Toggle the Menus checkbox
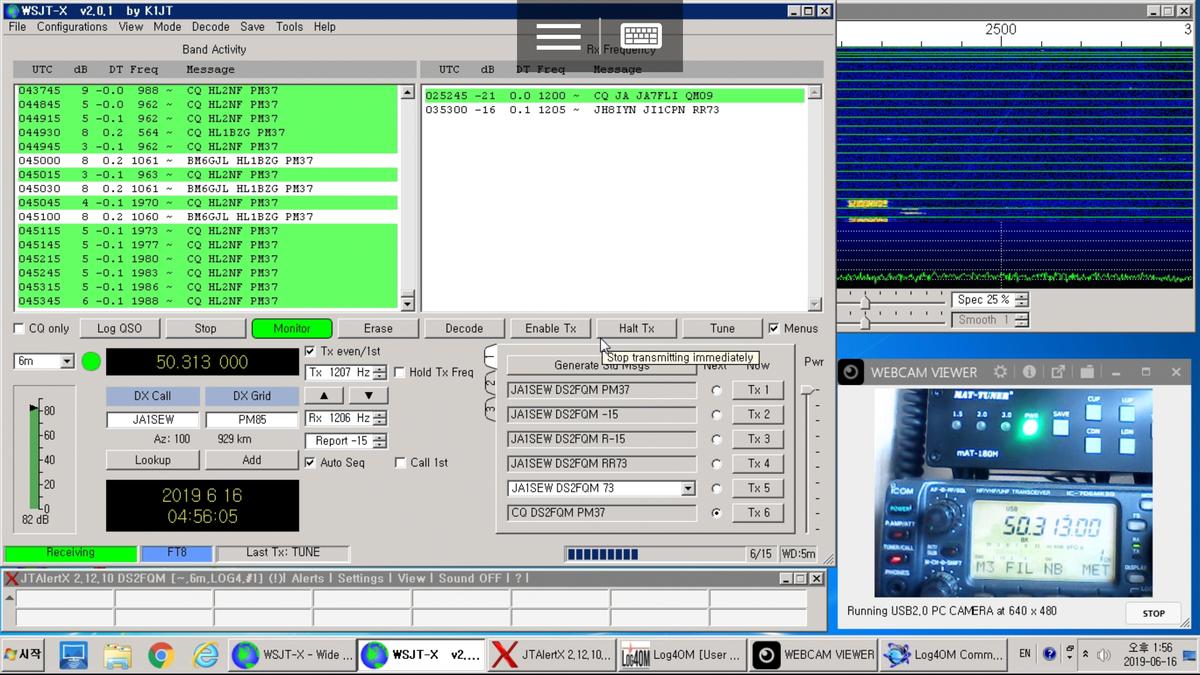Viewport: 1200px width, 675px height. 773,328
